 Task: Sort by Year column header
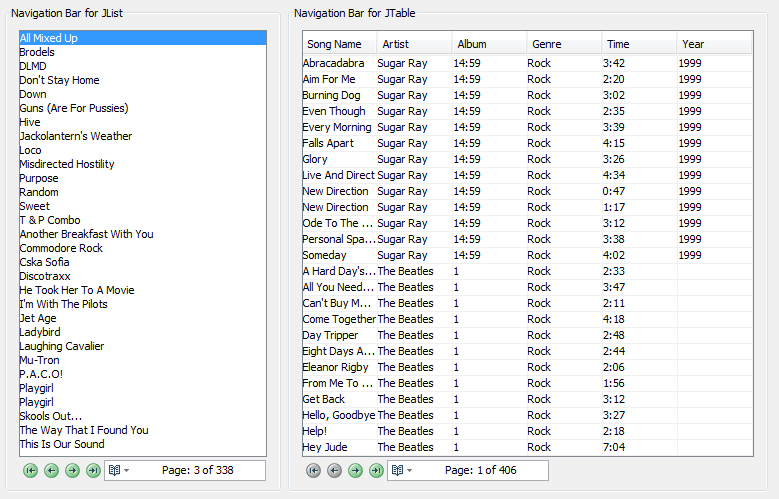pos(714,44)
